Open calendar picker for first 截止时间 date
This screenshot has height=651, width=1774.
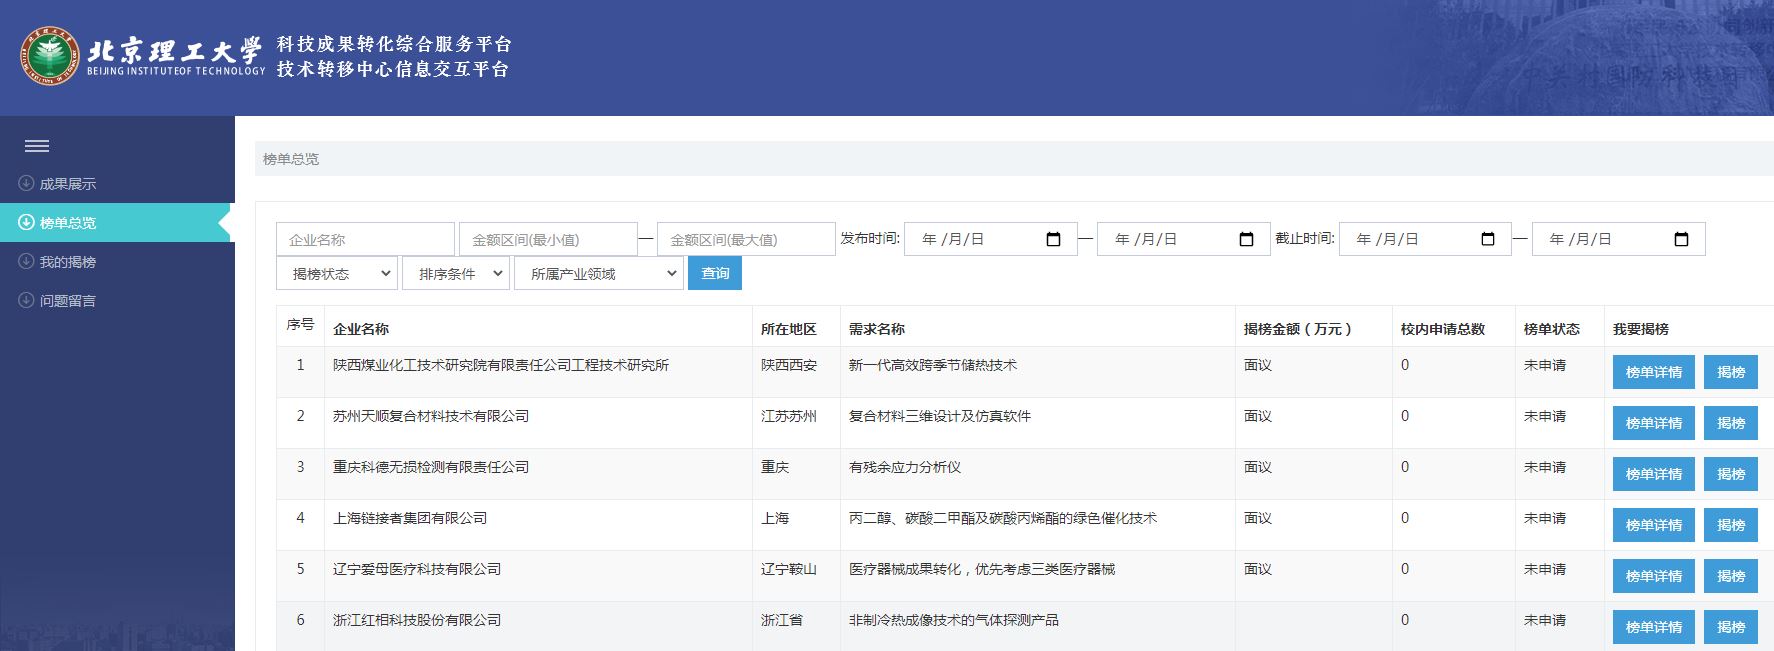coord(1487,240)
